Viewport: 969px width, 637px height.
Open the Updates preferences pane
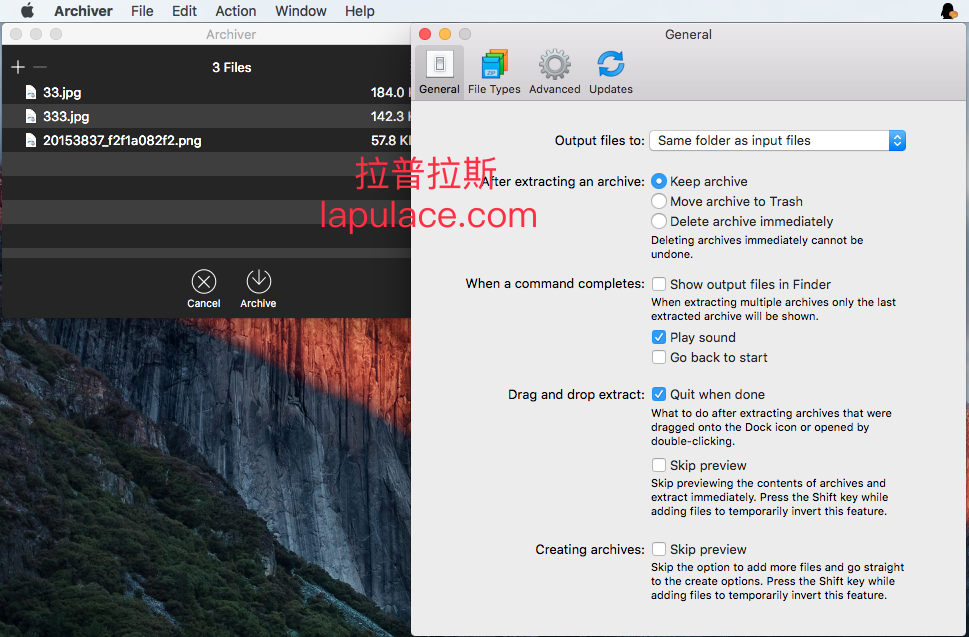pyautogui.click(x=611, y=72)
